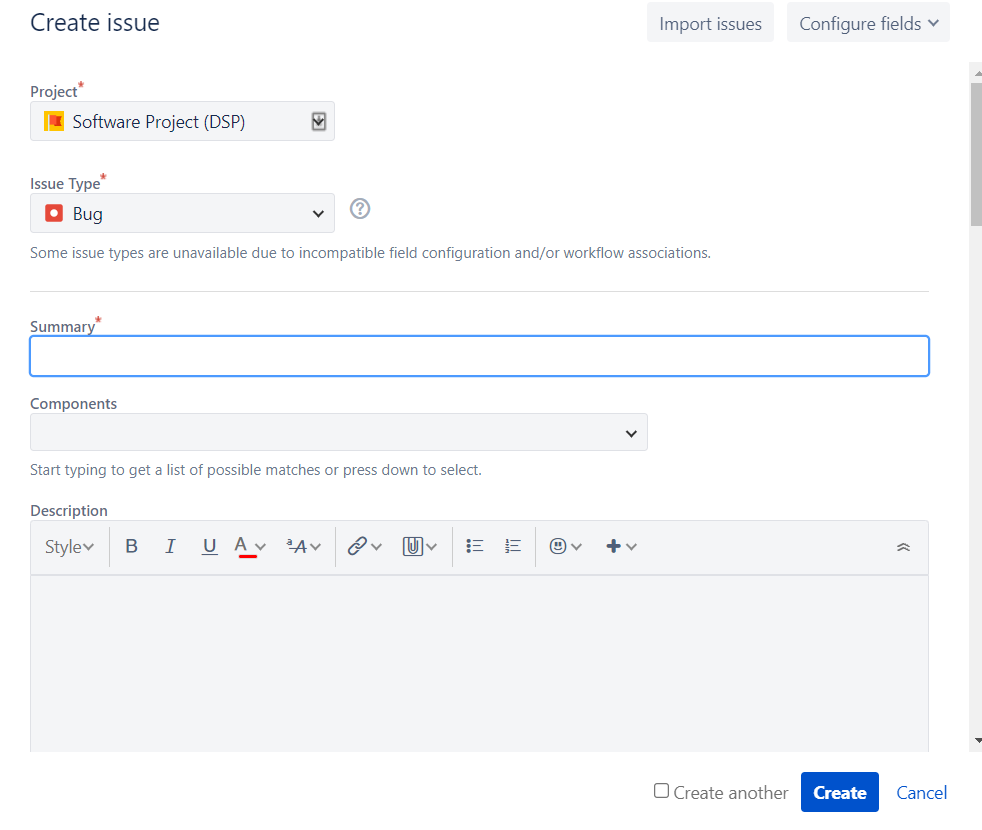The width and height of the screenshot is (982, 830).
Task: Click the scroll down arrow of scrollbar
Action: pyautogui.click(x=978, y=741)
